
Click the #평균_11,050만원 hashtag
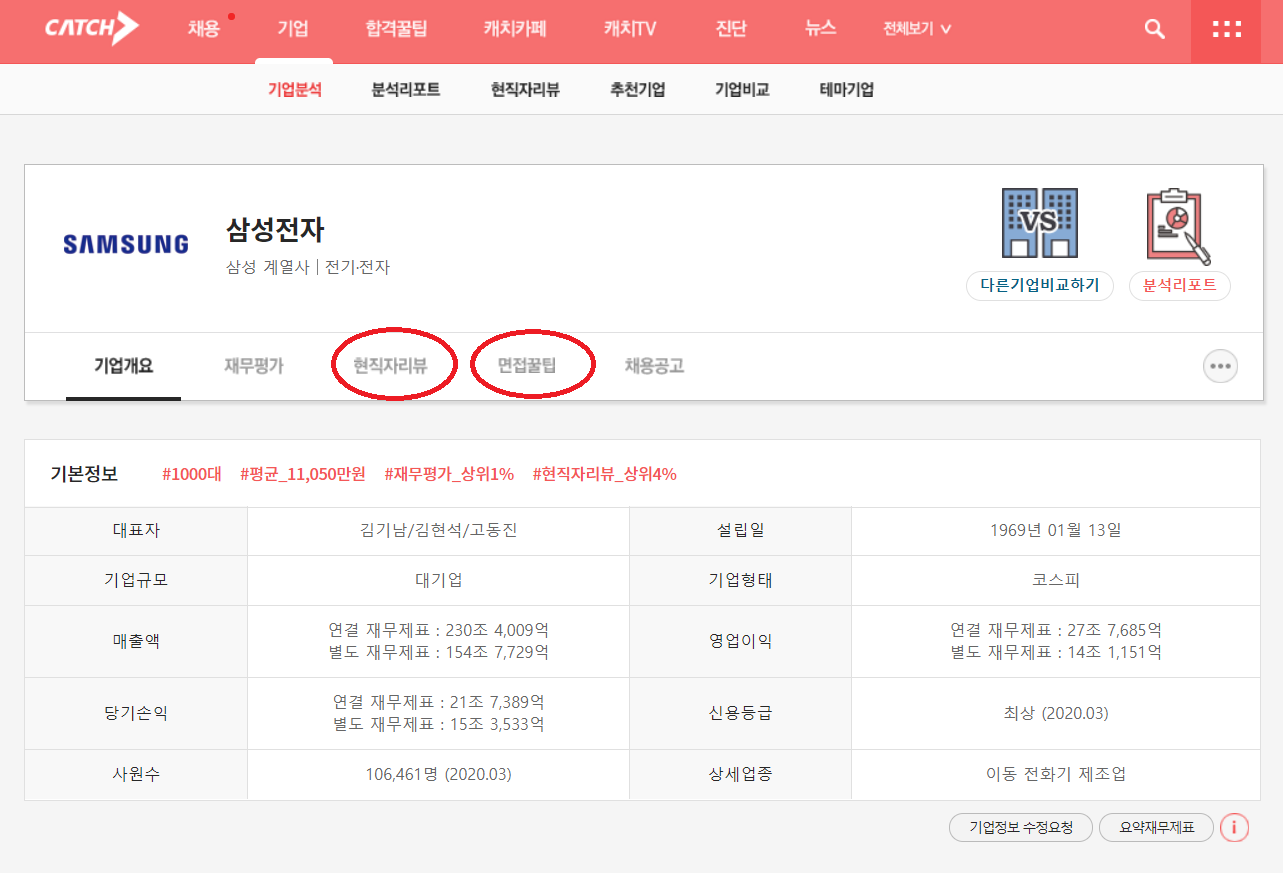[303, 474]
